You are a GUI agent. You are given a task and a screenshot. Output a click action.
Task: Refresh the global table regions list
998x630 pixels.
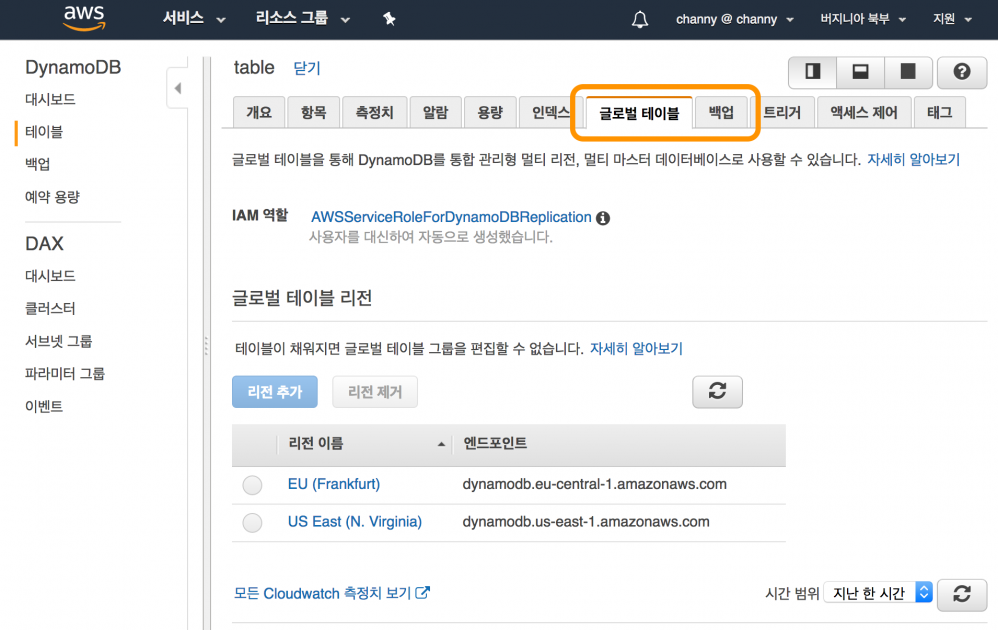point(717,392)
